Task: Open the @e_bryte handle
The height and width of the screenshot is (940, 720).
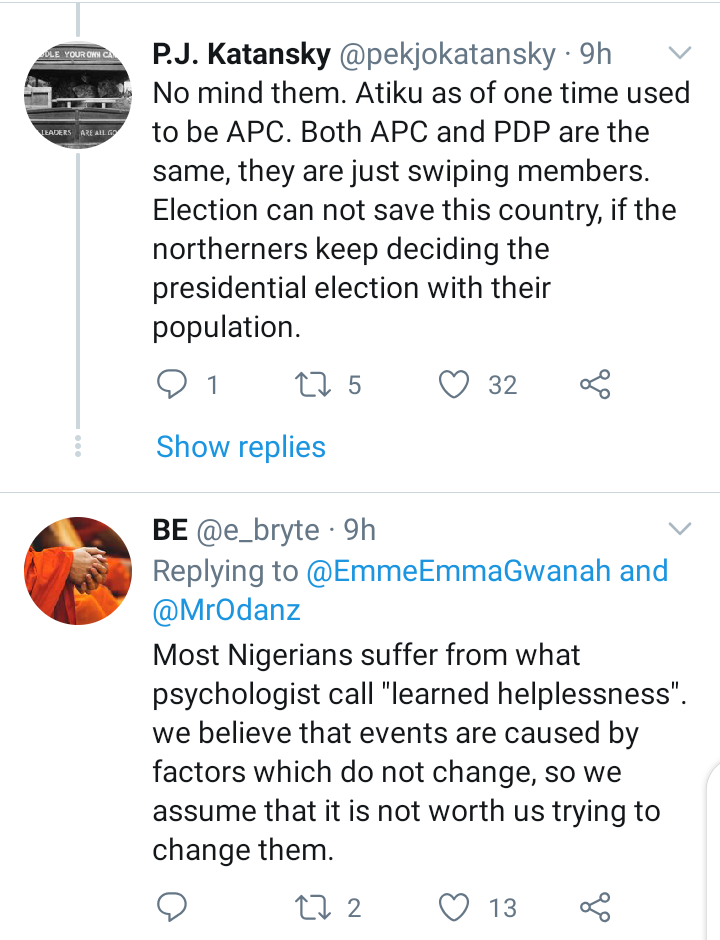Action: (258, 530)
